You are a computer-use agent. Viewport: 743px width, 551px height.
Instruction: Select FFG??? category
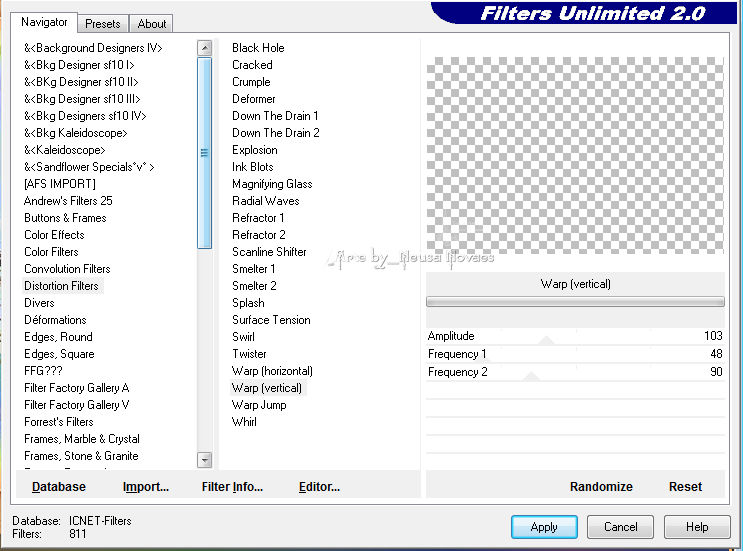(x=43, y=371)
